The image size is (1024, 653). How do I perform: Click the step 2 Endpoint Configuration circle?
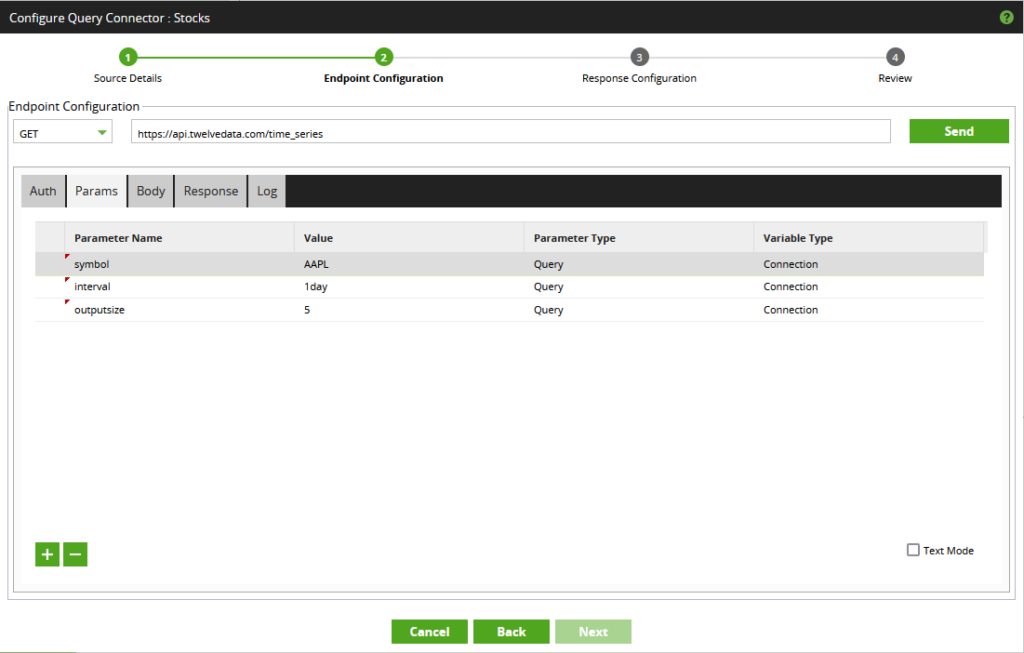click(x=383, y=58)
